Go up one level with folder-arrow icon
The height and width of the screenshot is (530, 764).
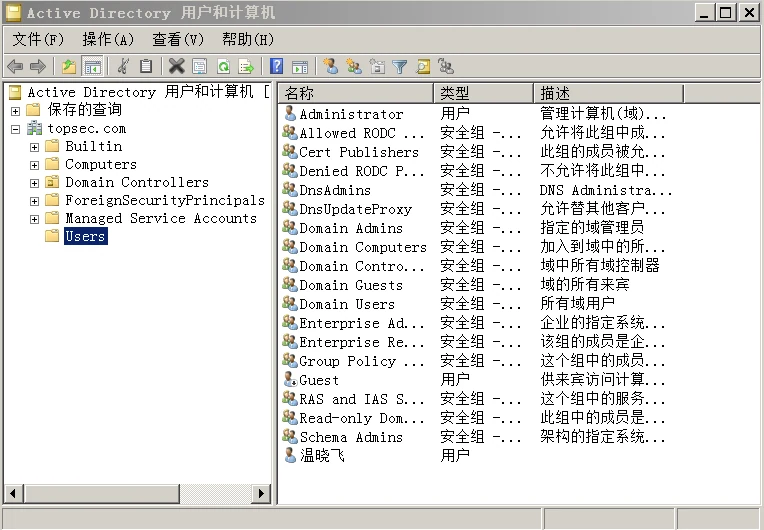coord(69,66)
